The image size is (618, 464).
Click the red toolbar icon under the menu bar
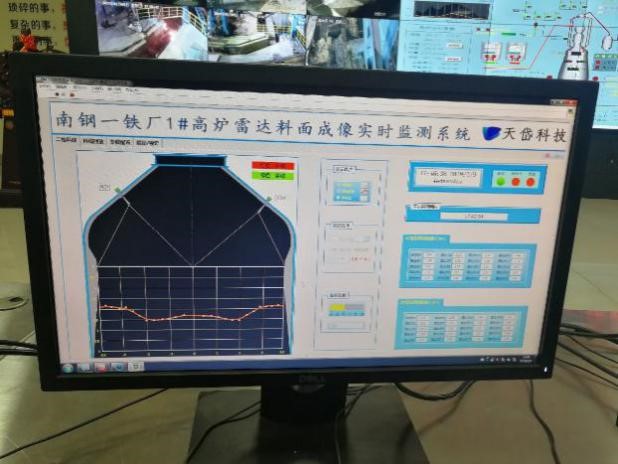pyautogui.click(x=72, y=95)
